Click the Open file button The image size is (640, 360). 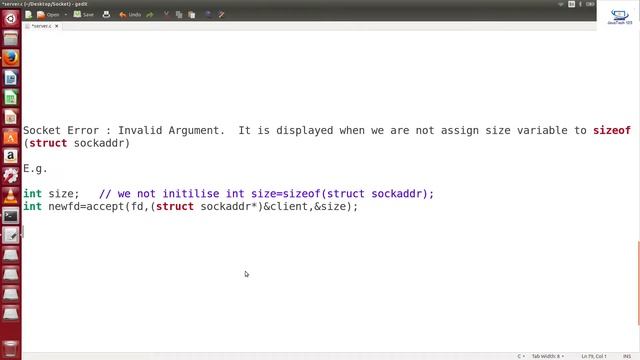point(48,15)
